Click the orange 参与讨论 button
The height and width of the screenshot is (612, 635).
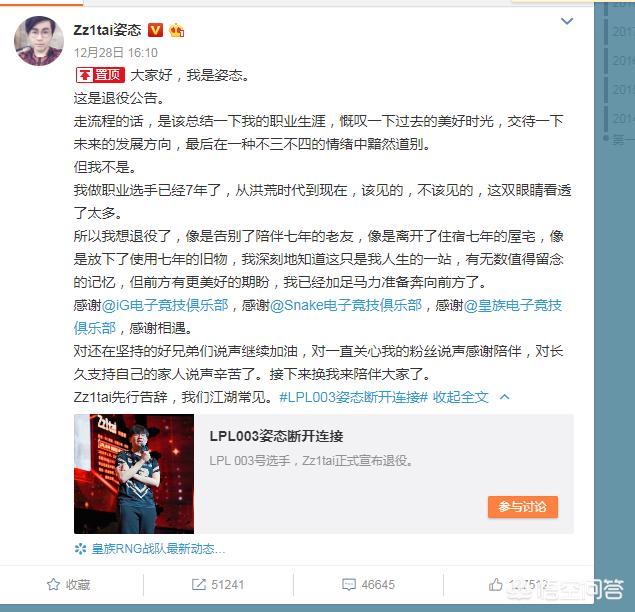click(522, 507)
